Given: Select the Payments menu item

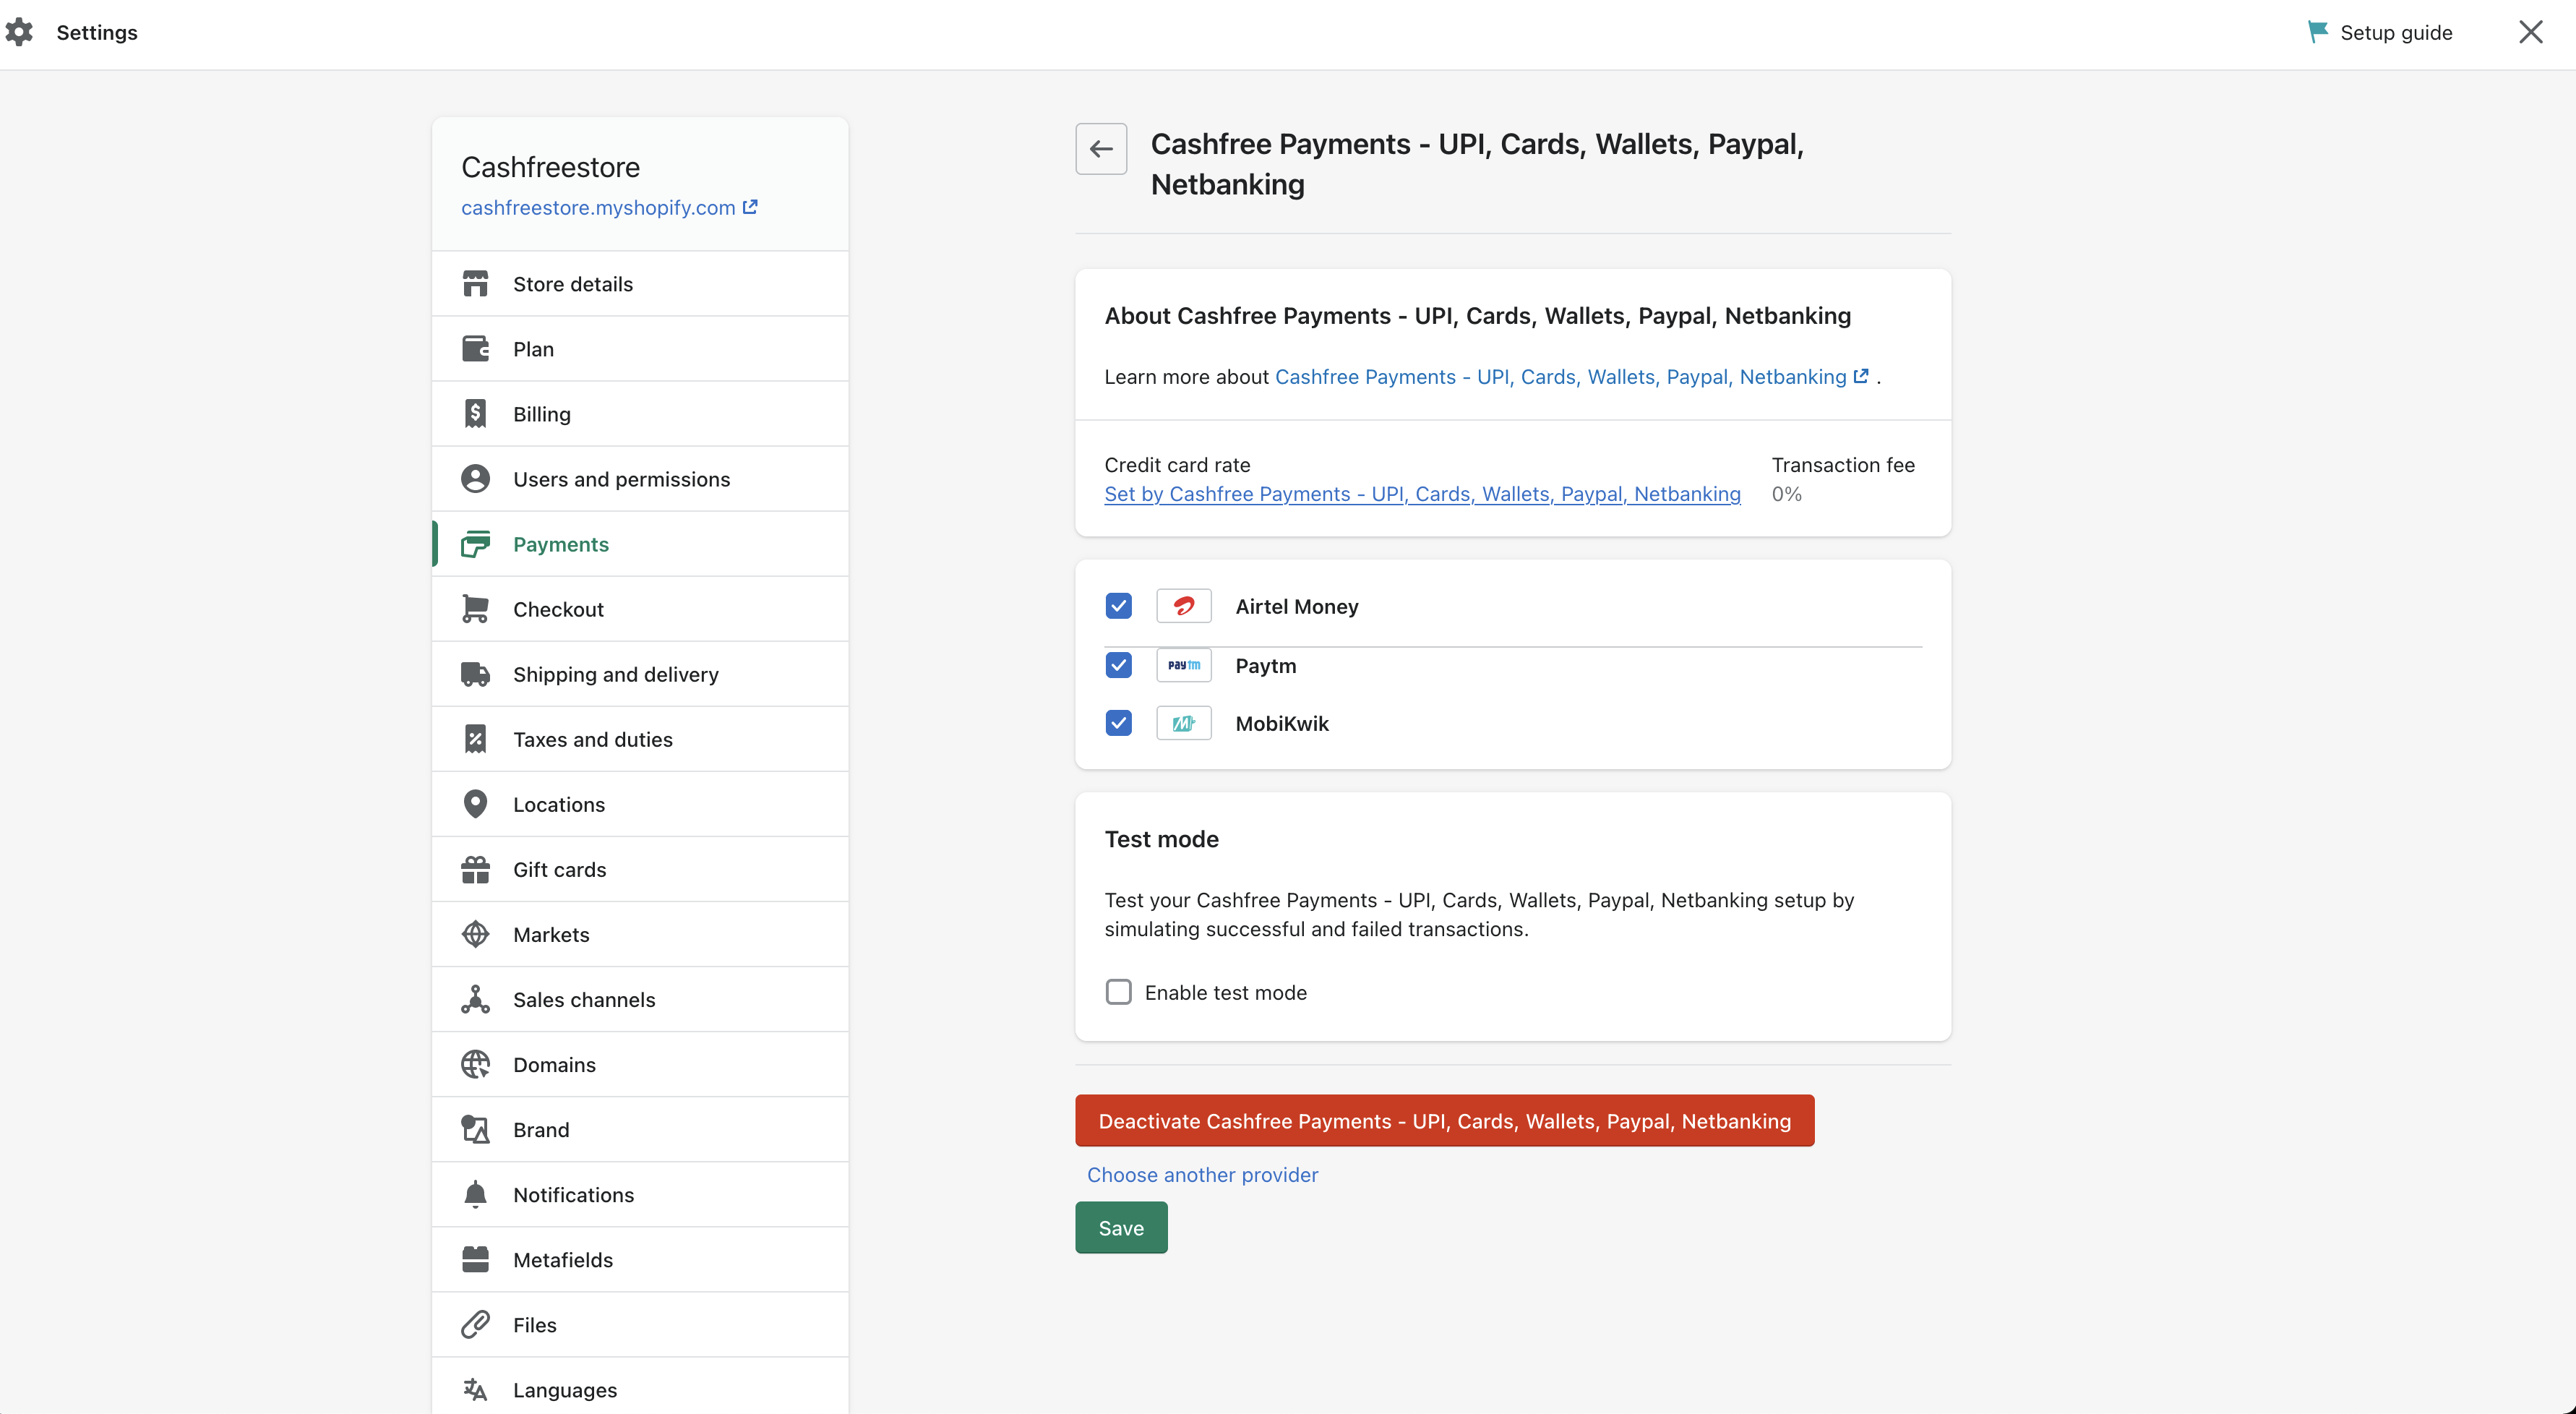Looking at the screenshot, I should [x=640, y=544].
